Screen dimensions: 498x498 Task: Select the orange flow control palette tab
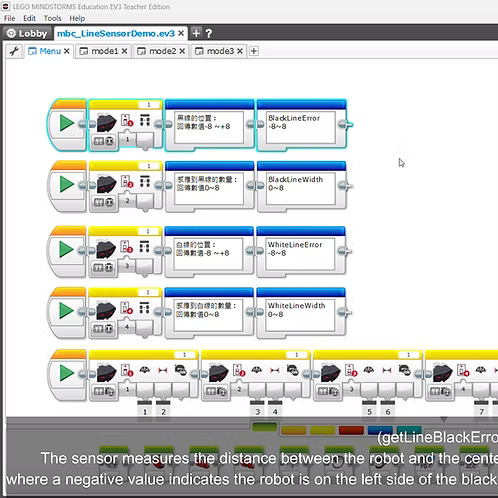293,430
